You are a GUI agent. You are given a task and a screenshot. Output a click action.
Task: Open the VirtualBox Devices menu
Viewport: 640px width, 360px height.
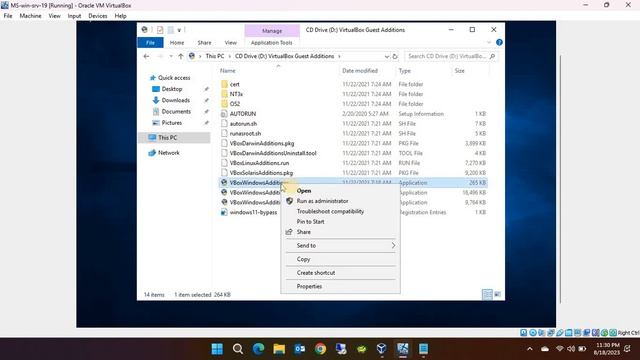(98, 16)
